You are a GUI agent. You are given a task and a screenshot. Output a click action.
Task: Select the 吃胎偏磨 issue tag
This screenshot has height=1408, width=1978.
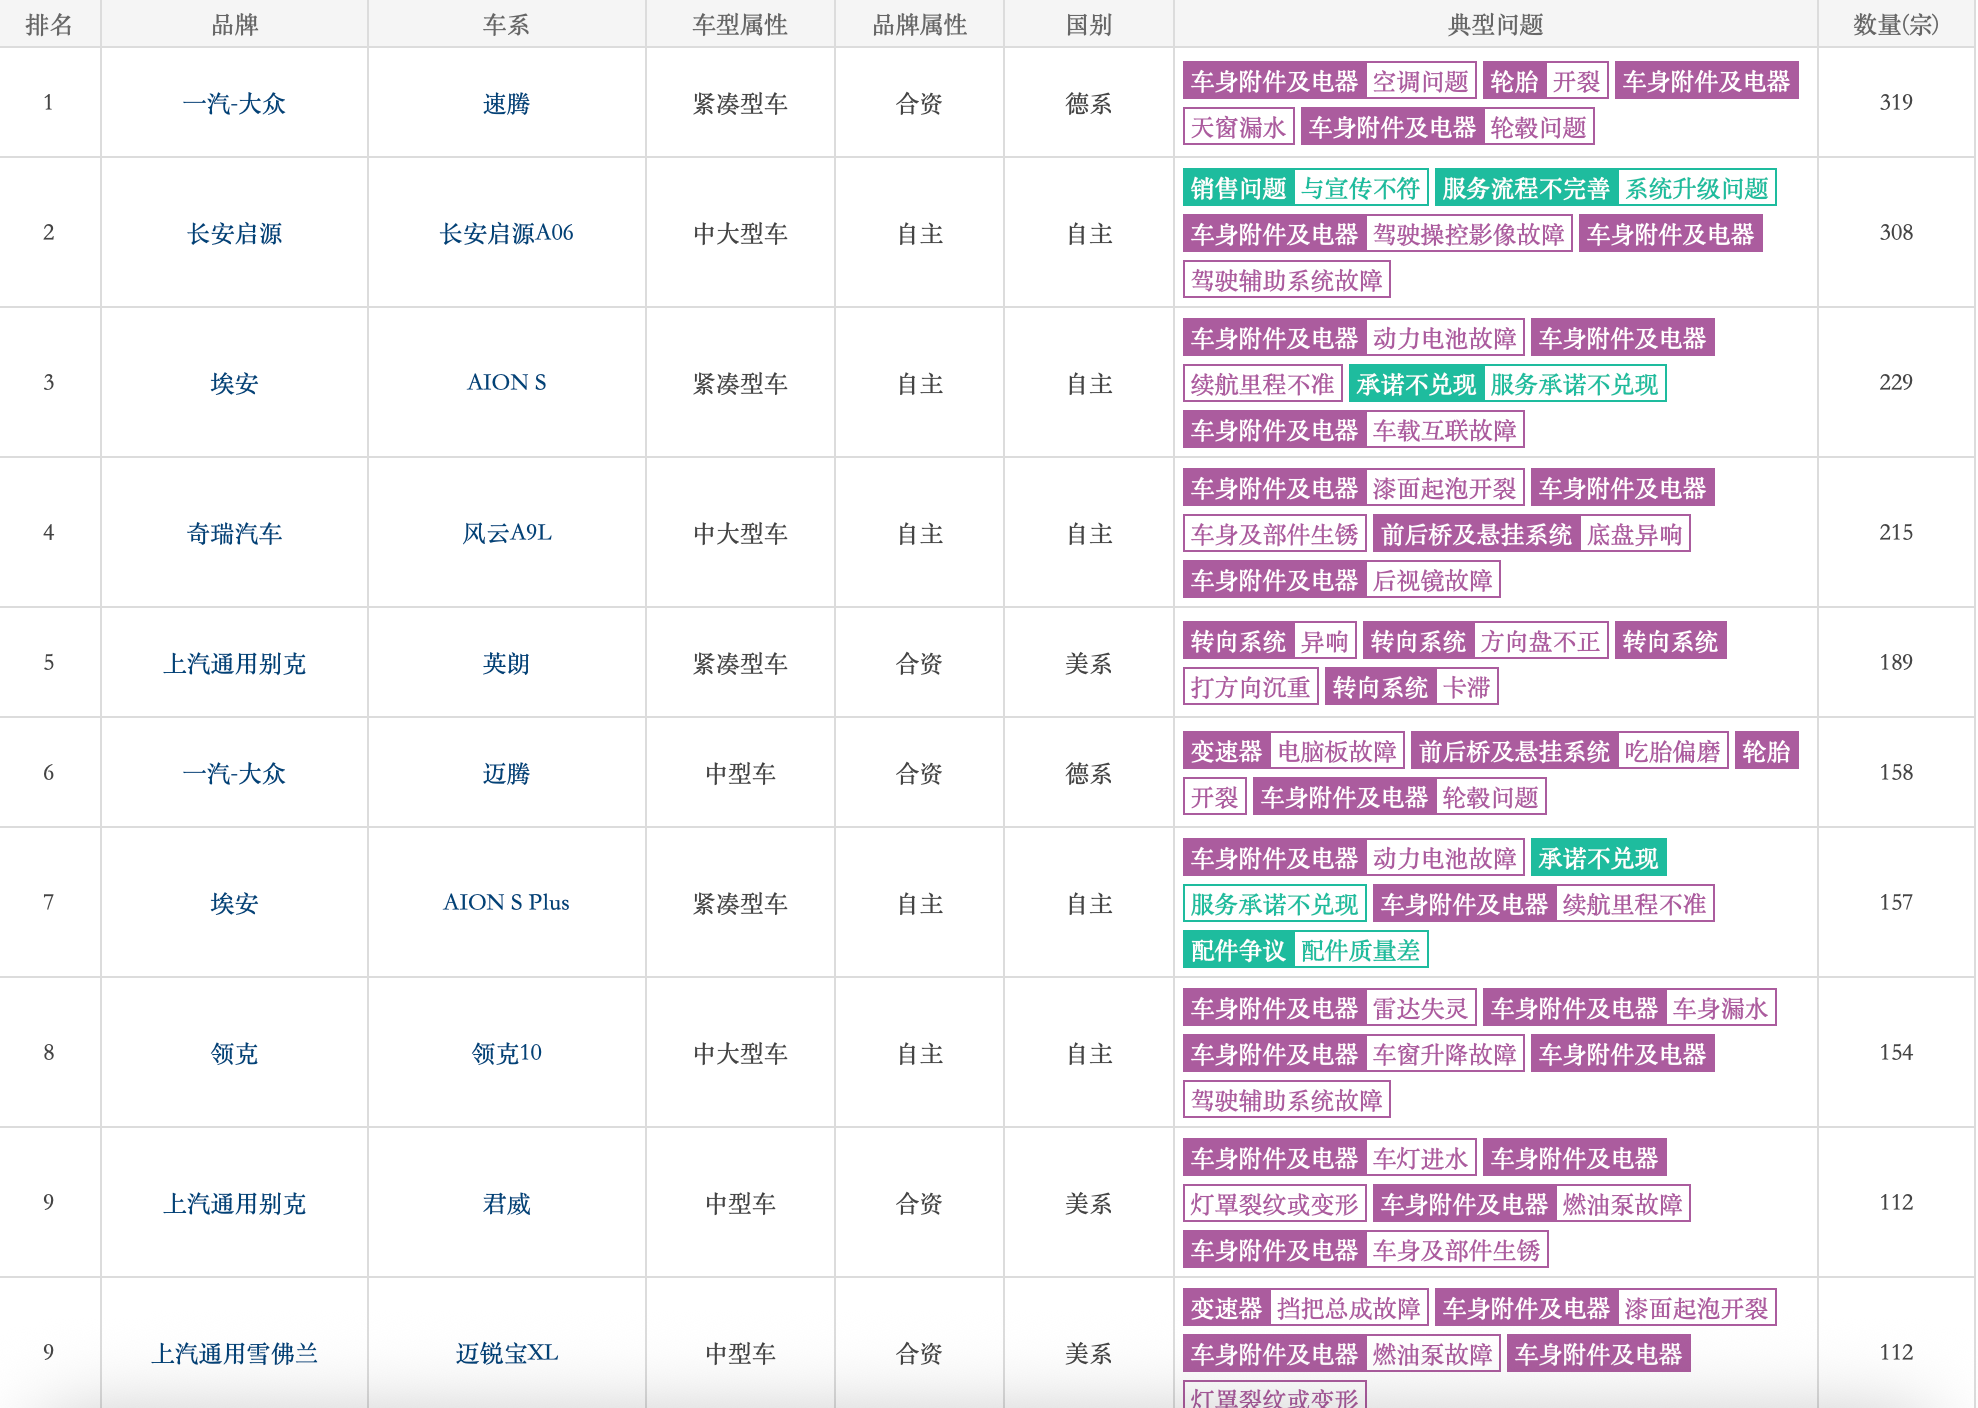tap(1672, 751)
